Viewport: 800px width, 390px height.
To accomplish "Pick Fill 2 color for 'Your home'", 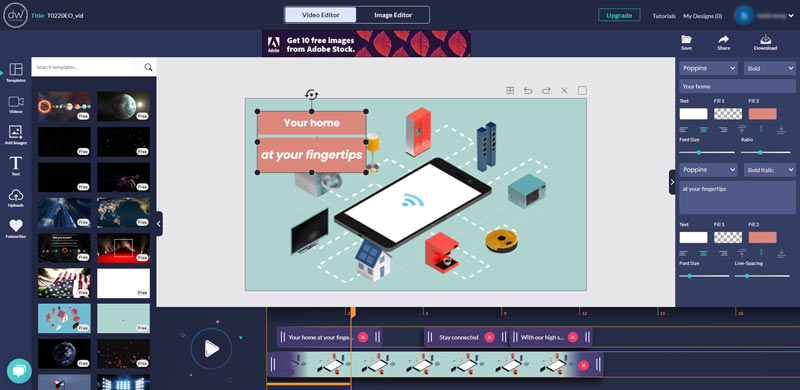I will tap(763, 114).
